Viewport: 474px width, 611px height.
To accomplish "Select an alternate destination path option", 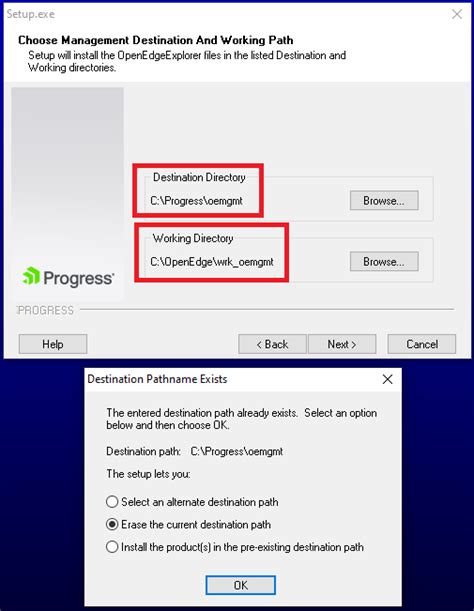I will 112,502.
